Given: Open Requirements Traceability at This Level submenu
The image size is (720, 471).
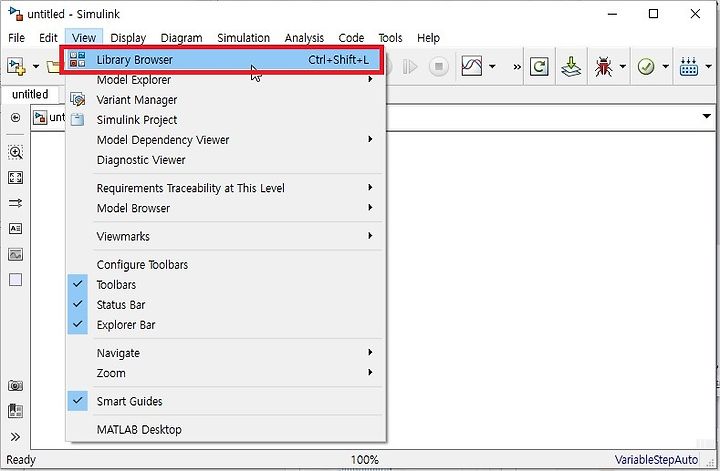Looking at the screenshot, I should coord(226,188).
